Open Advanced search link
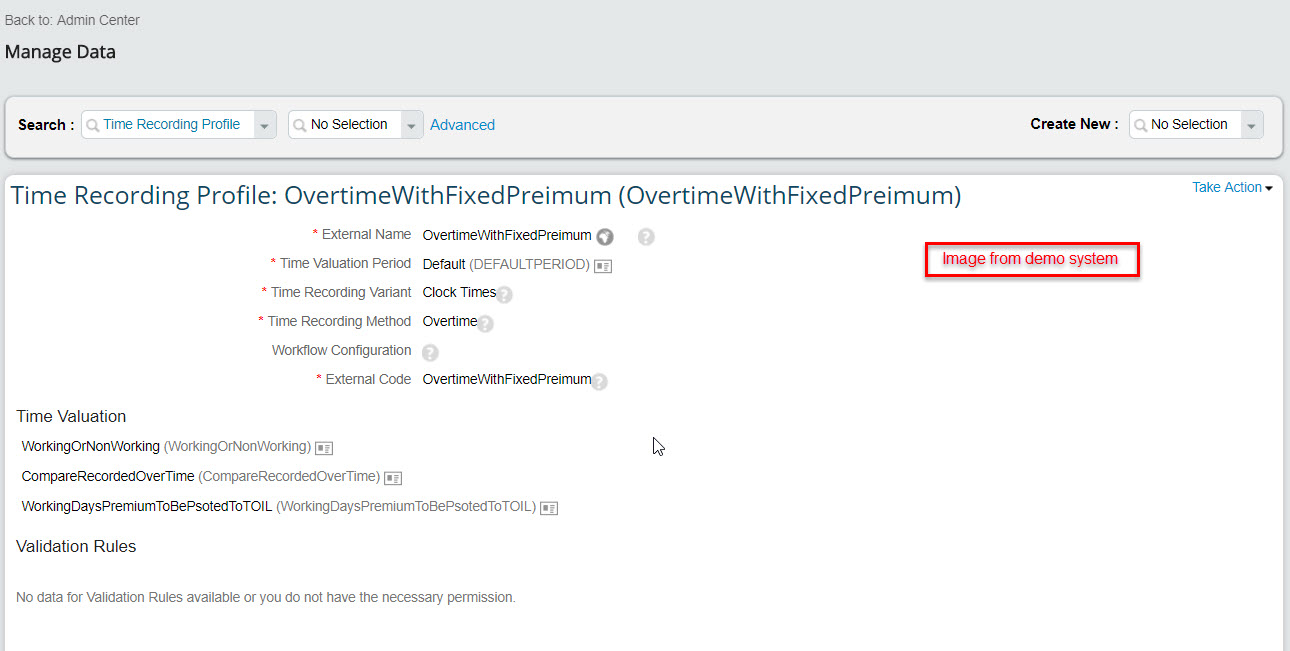 pyautogui.click(x=462, y=125)
